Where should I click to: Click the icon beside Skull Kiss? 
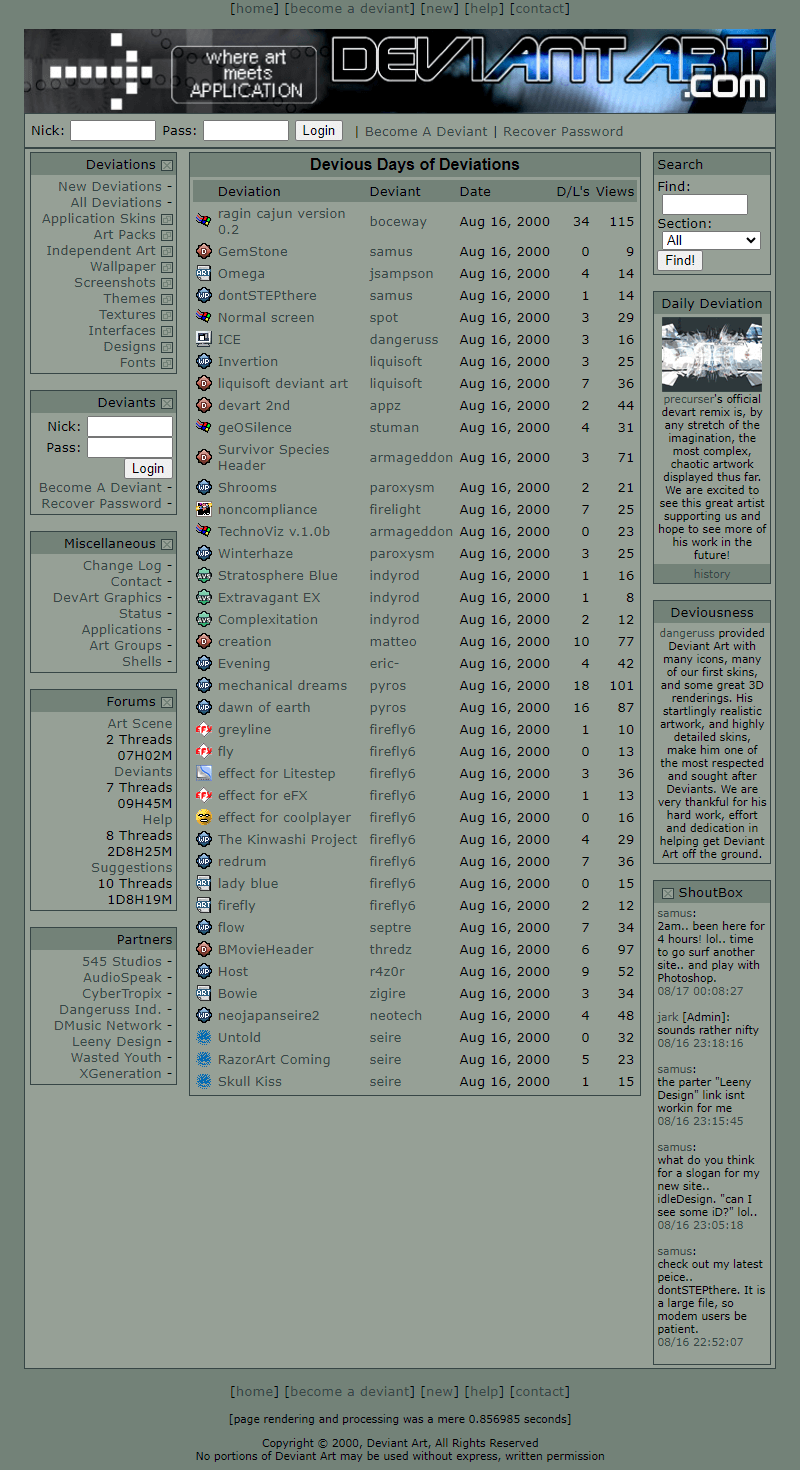[x=204, y=1082]
